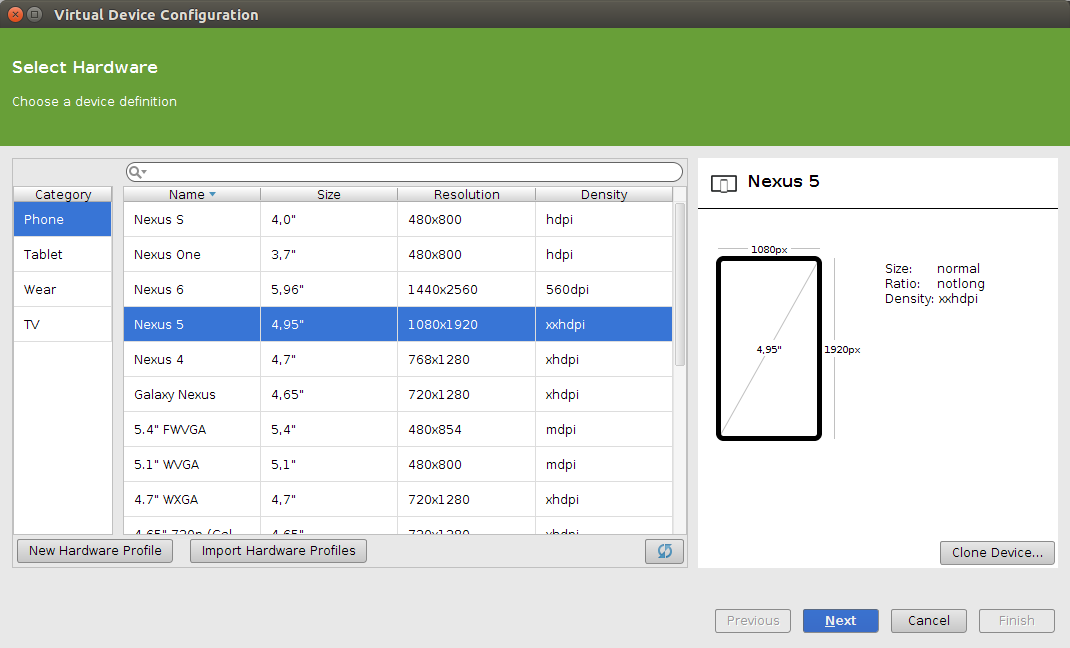
Task: Click the hdpi density cell for Nexus S
Action: (604, 220)
